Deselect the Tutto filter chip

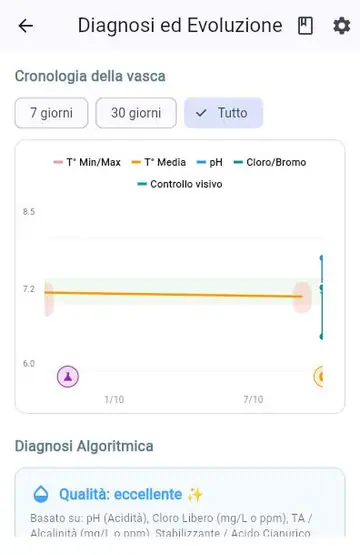[x=223, y=113]
